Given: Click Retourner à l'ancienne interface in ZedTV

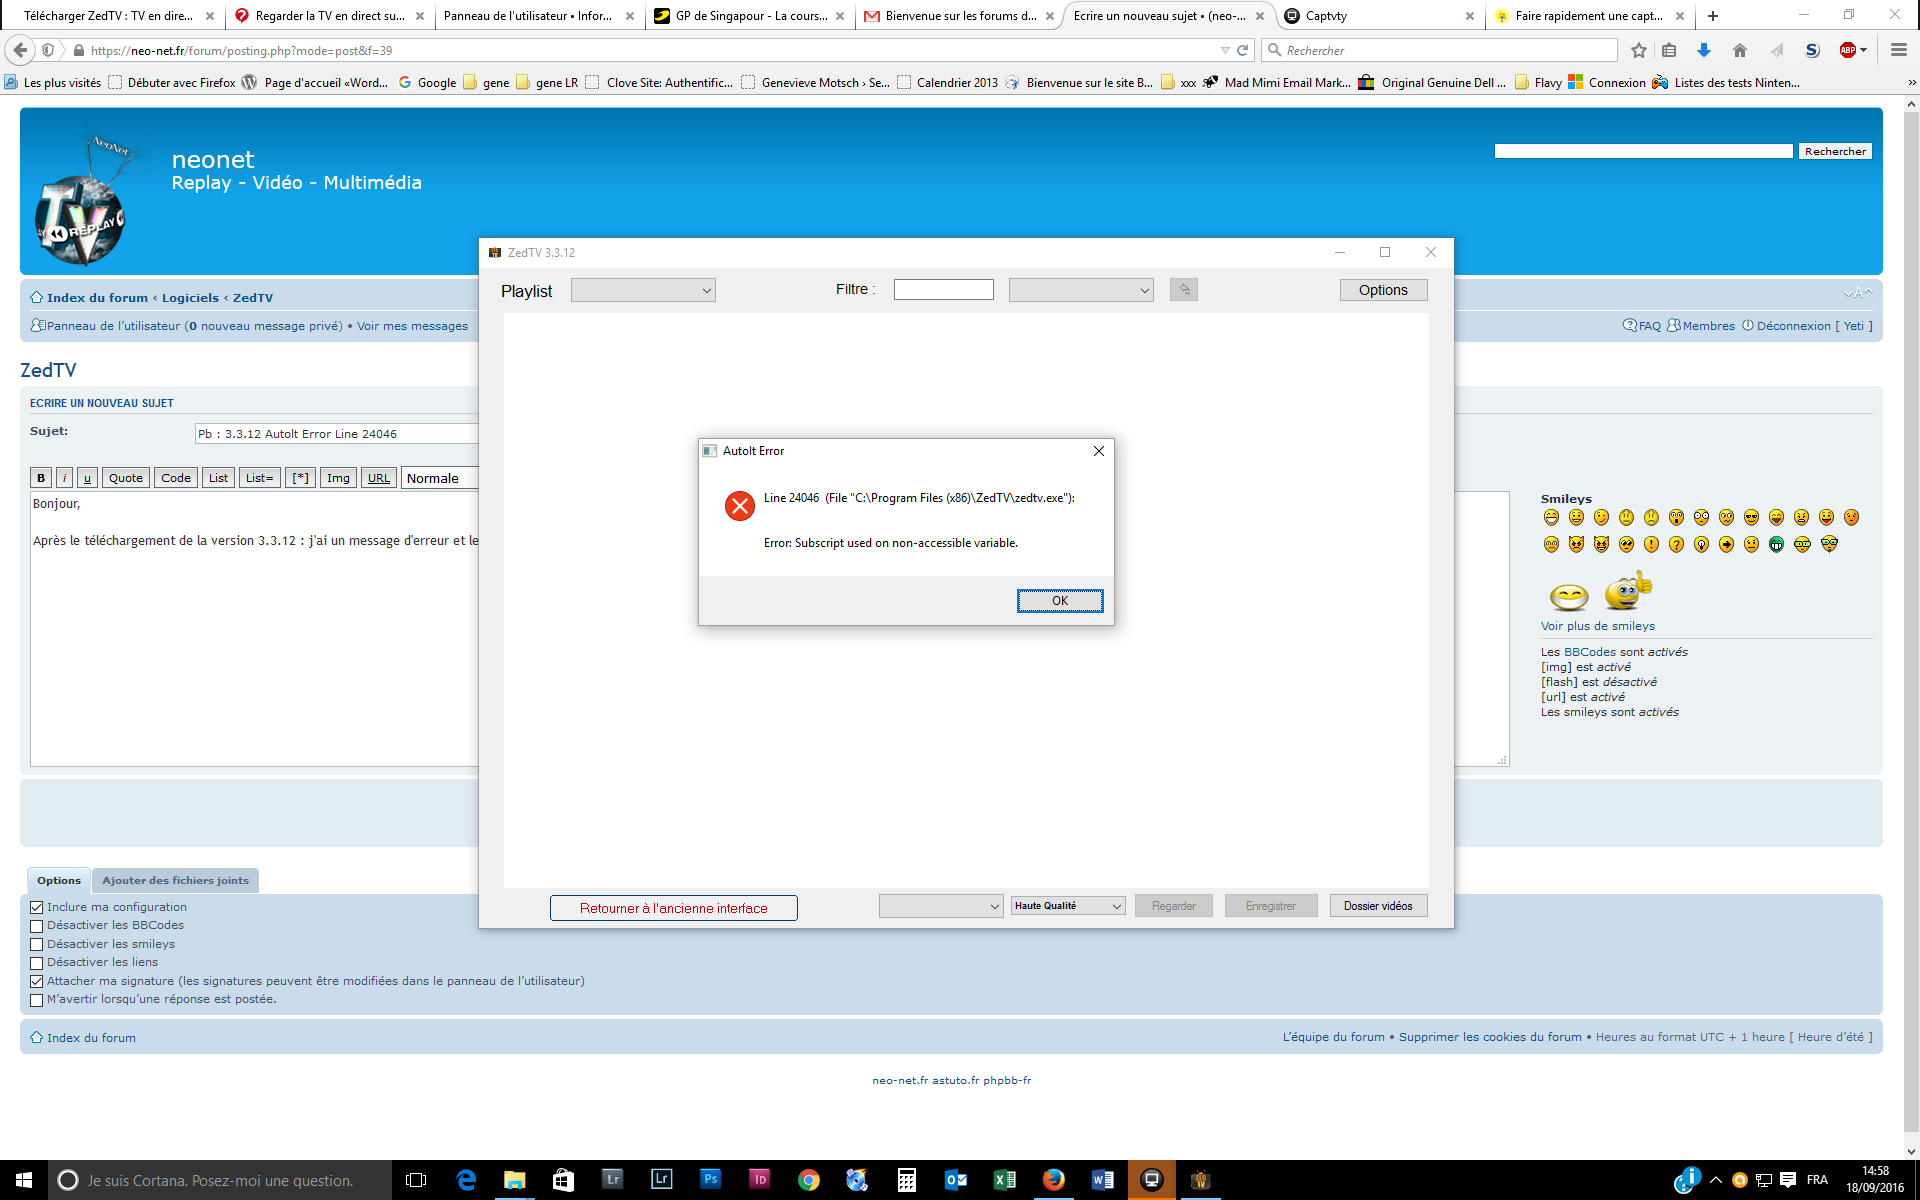Looking at the screenshot, I should click(674, 908).
